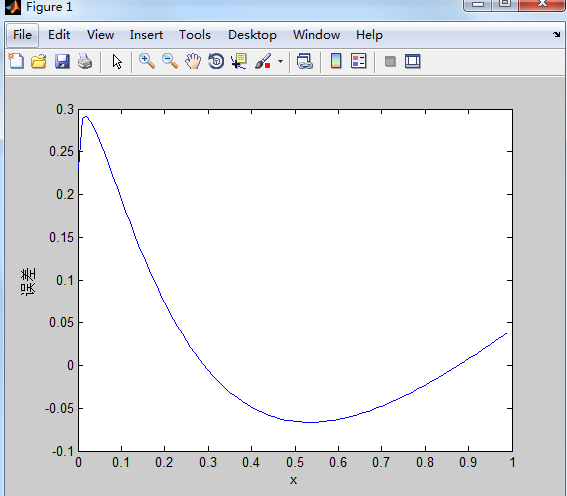
Task: Open the File menu
Action: coord(22,35)
